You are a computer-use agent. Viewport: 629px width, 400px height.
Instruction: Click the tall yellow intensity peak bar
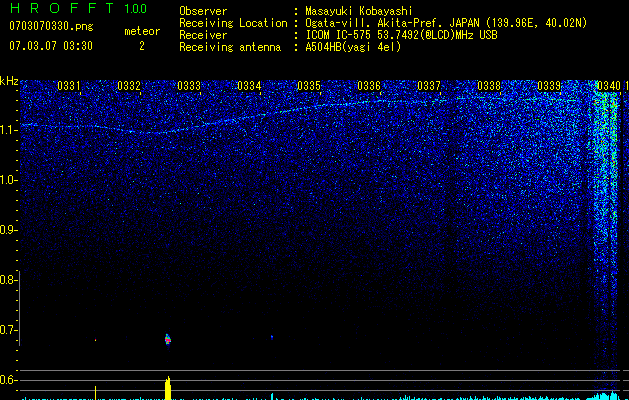168,388
